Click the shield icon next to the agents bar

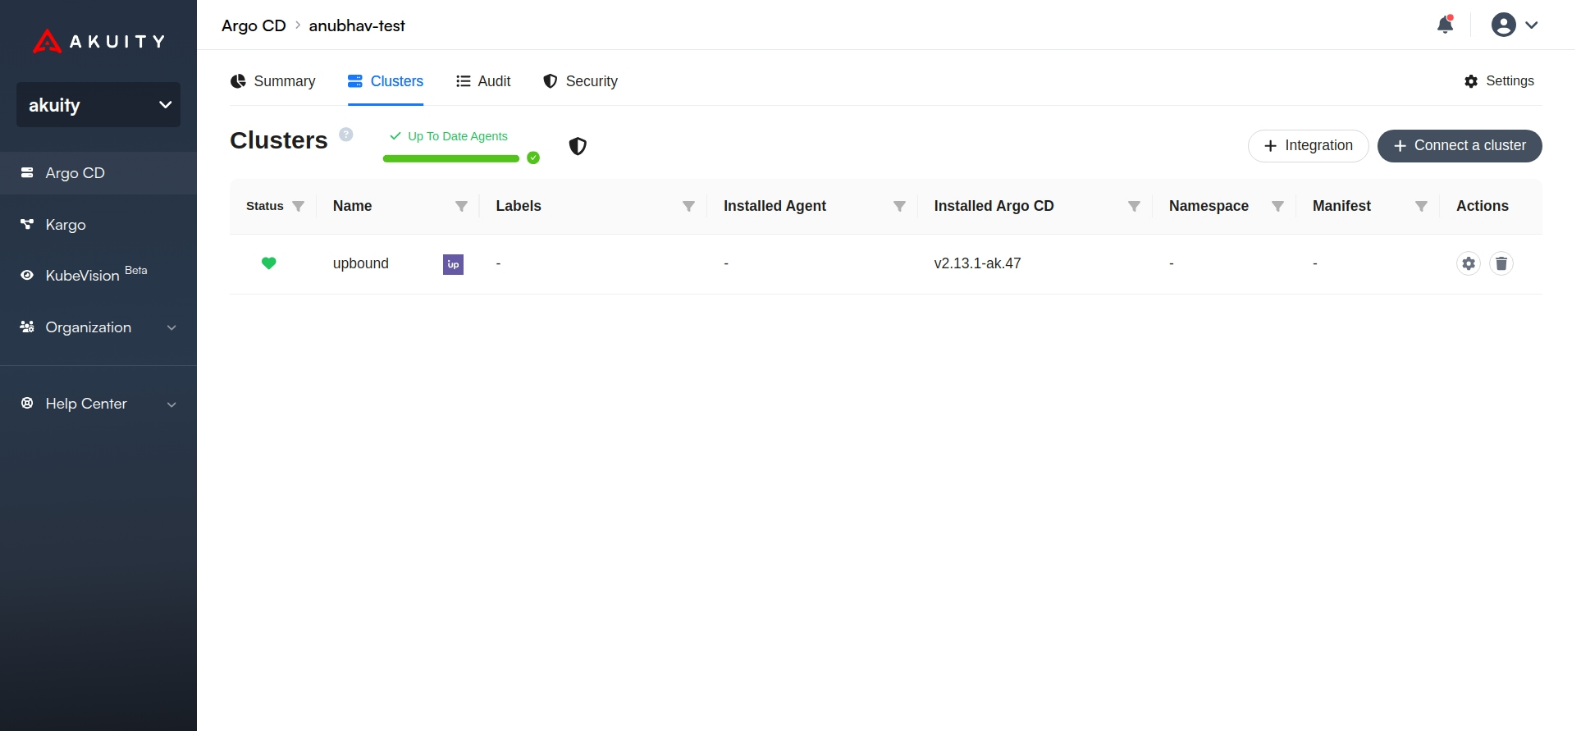point(578,146)
